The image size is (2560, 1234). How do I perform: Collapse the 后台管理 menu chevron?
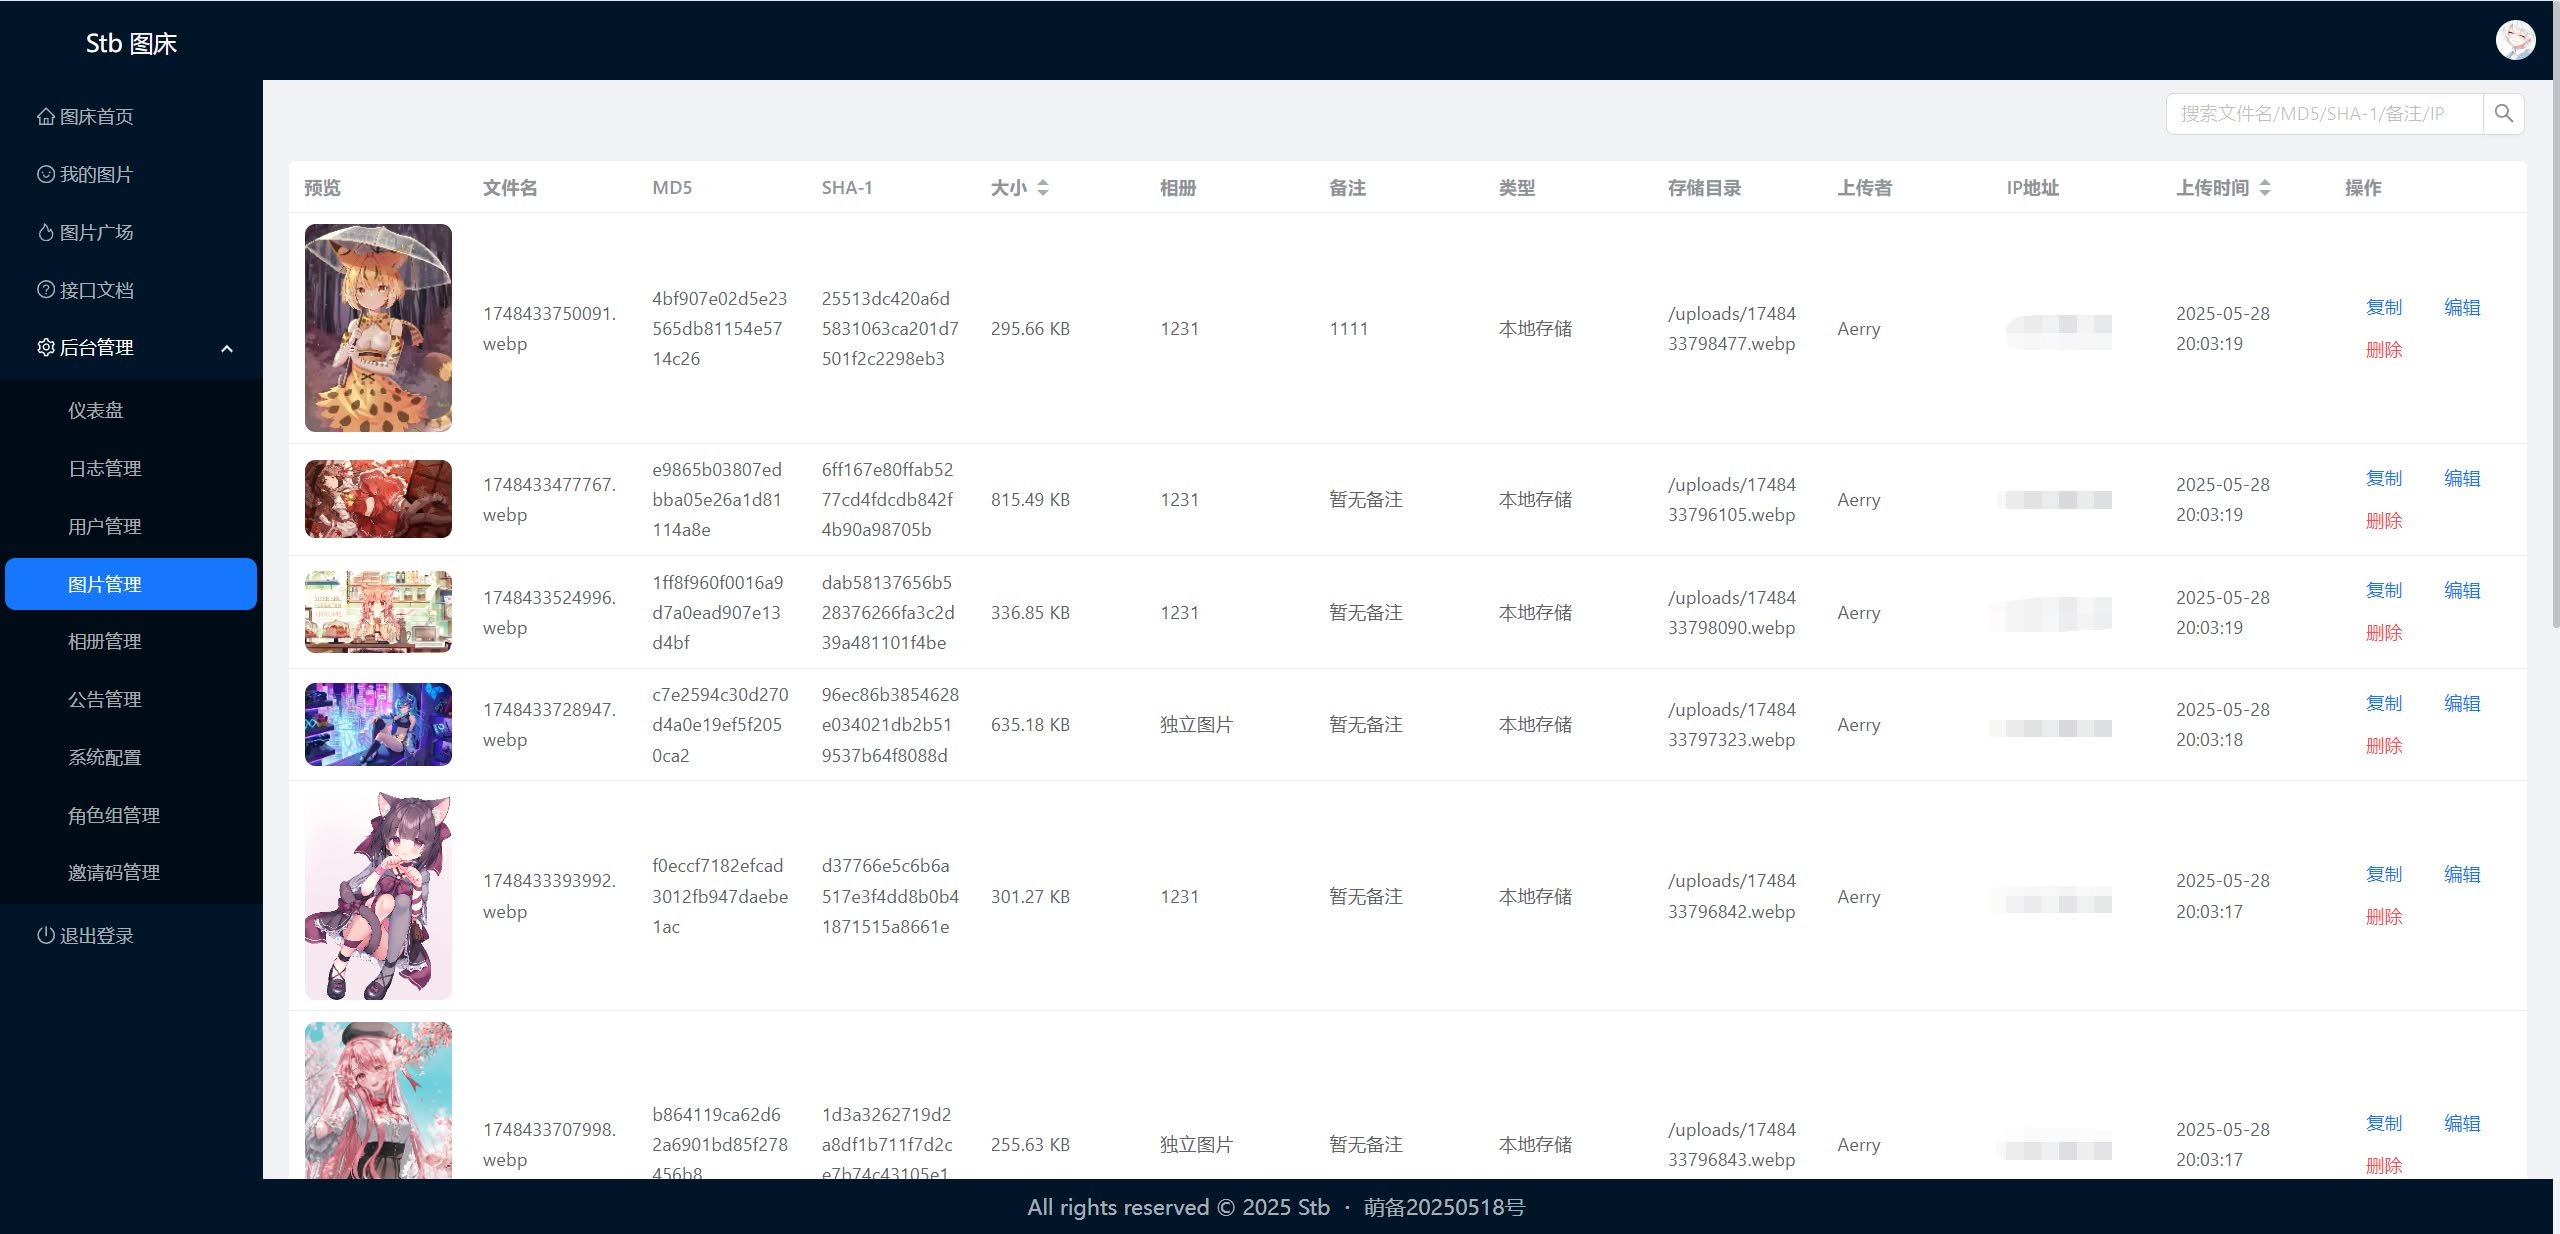[x=227, y=348]
